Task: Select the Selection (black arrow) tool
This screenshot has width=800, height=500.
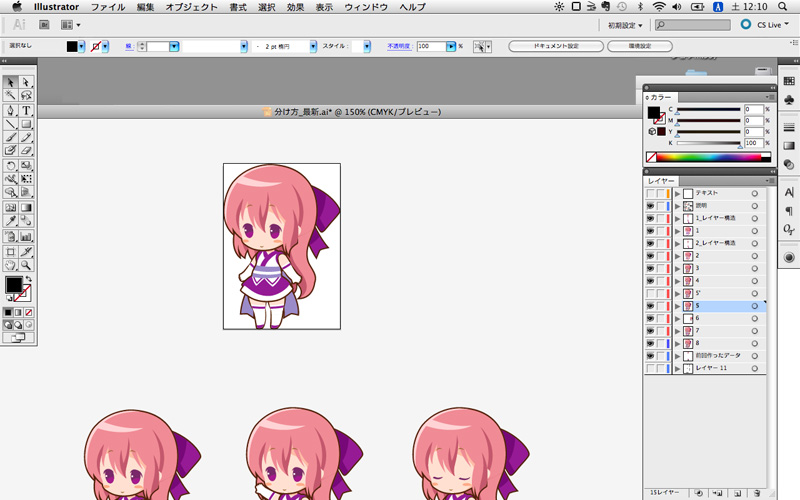Action: point(10,82)
